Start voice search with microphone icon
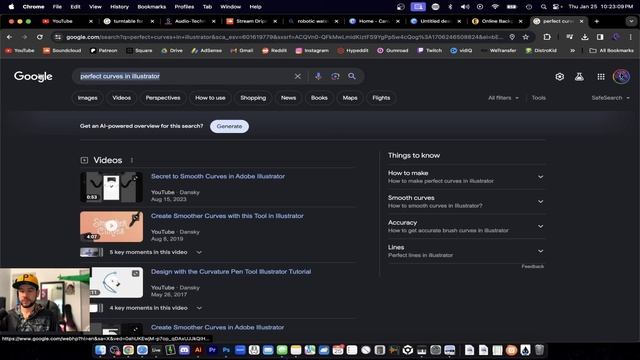The image size is (640, 360). pyautogui.click(x=318, y=76)
